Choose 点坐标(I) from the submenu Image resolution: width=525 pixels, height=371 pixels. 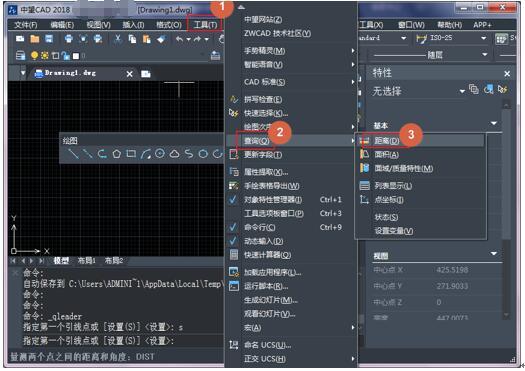pos(421,200)
